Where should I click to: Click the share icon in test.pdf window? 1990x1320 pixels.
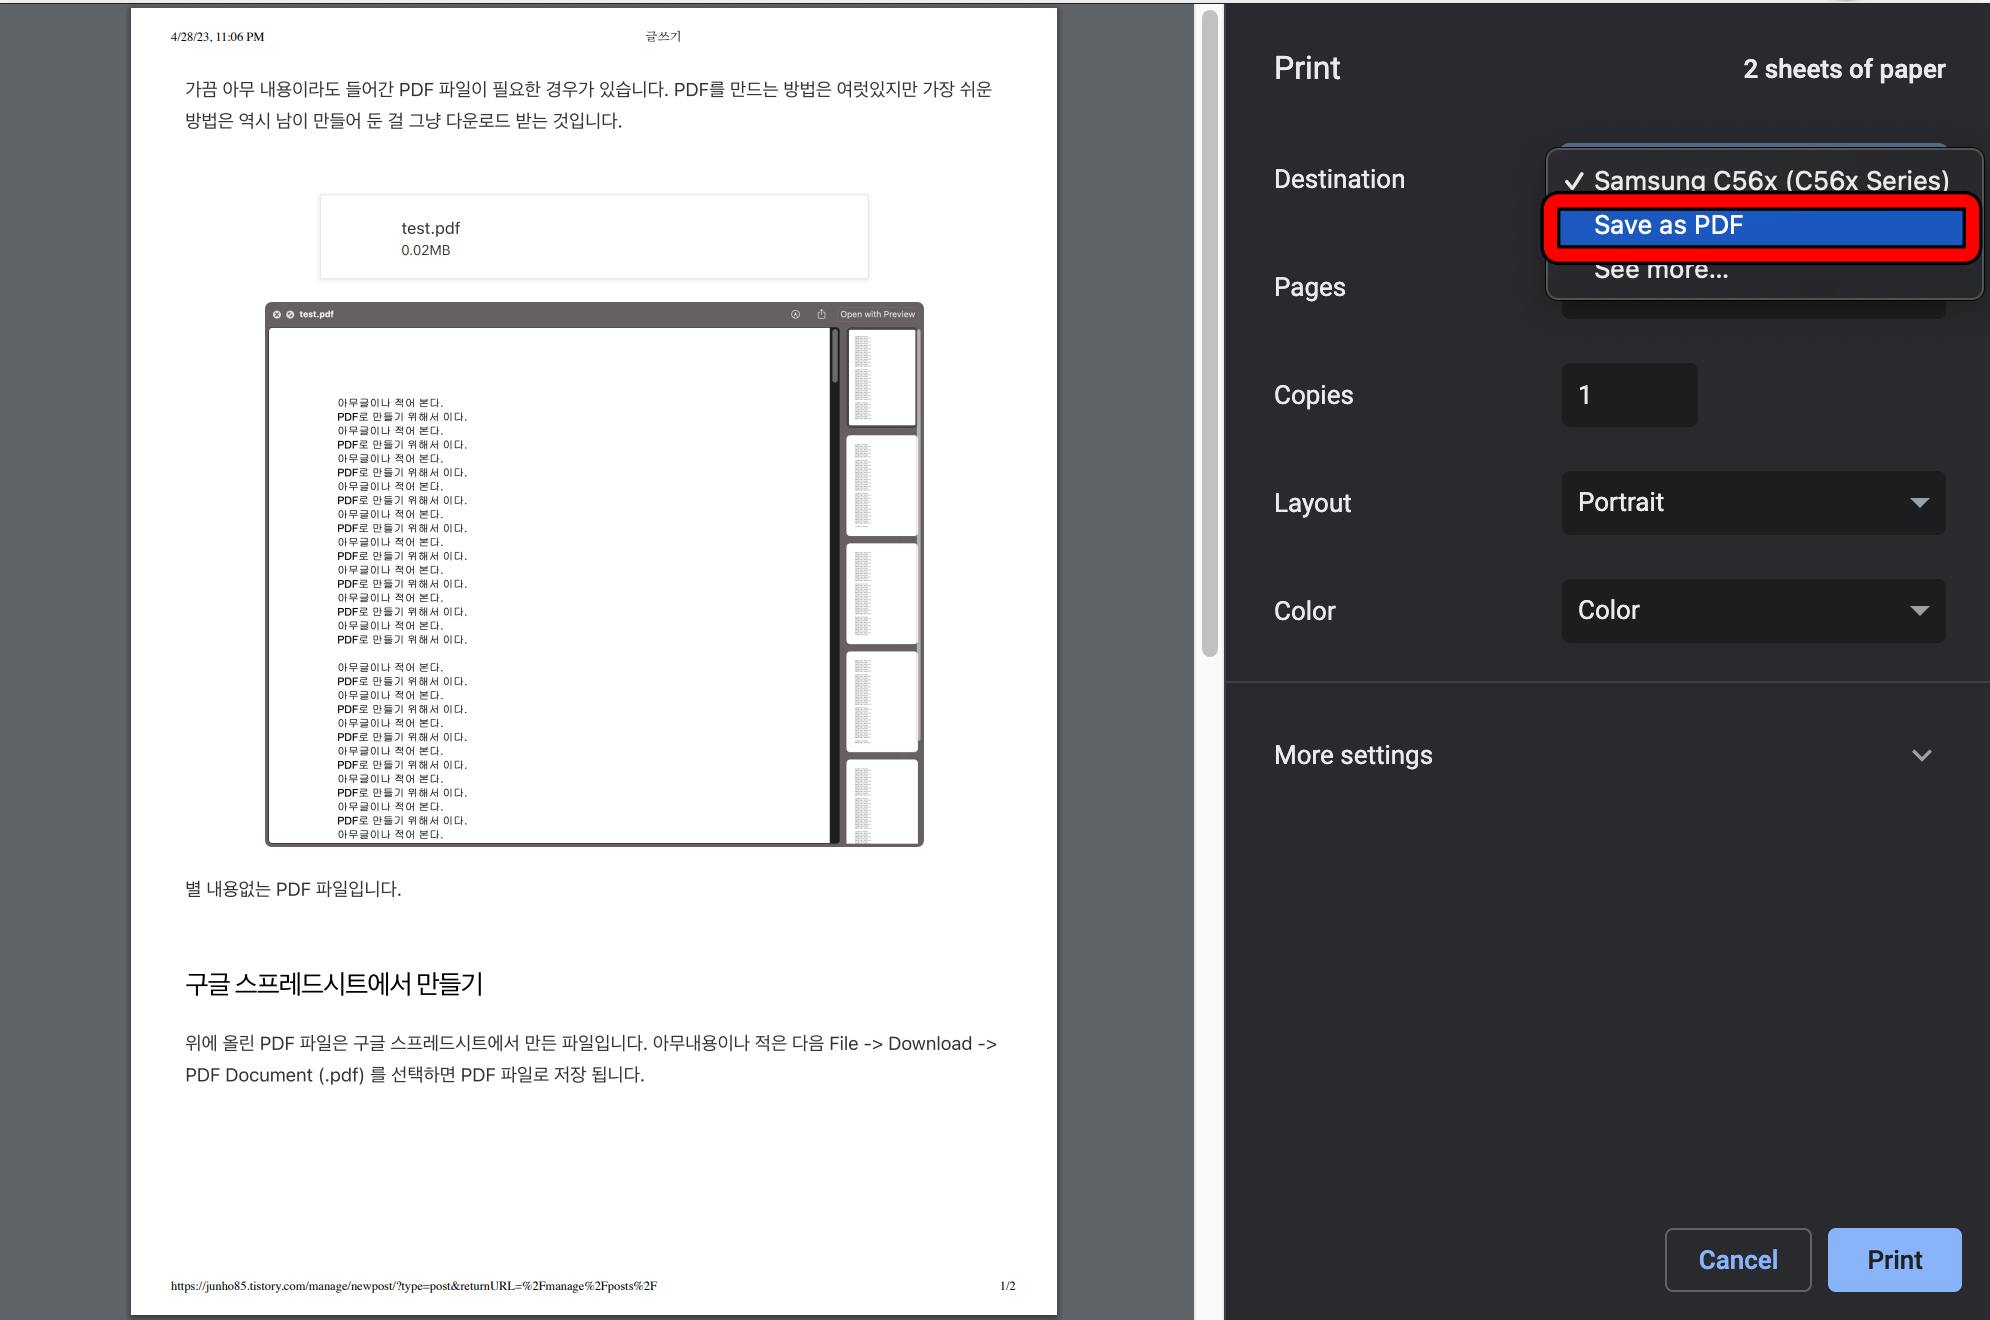pos(821,314)
